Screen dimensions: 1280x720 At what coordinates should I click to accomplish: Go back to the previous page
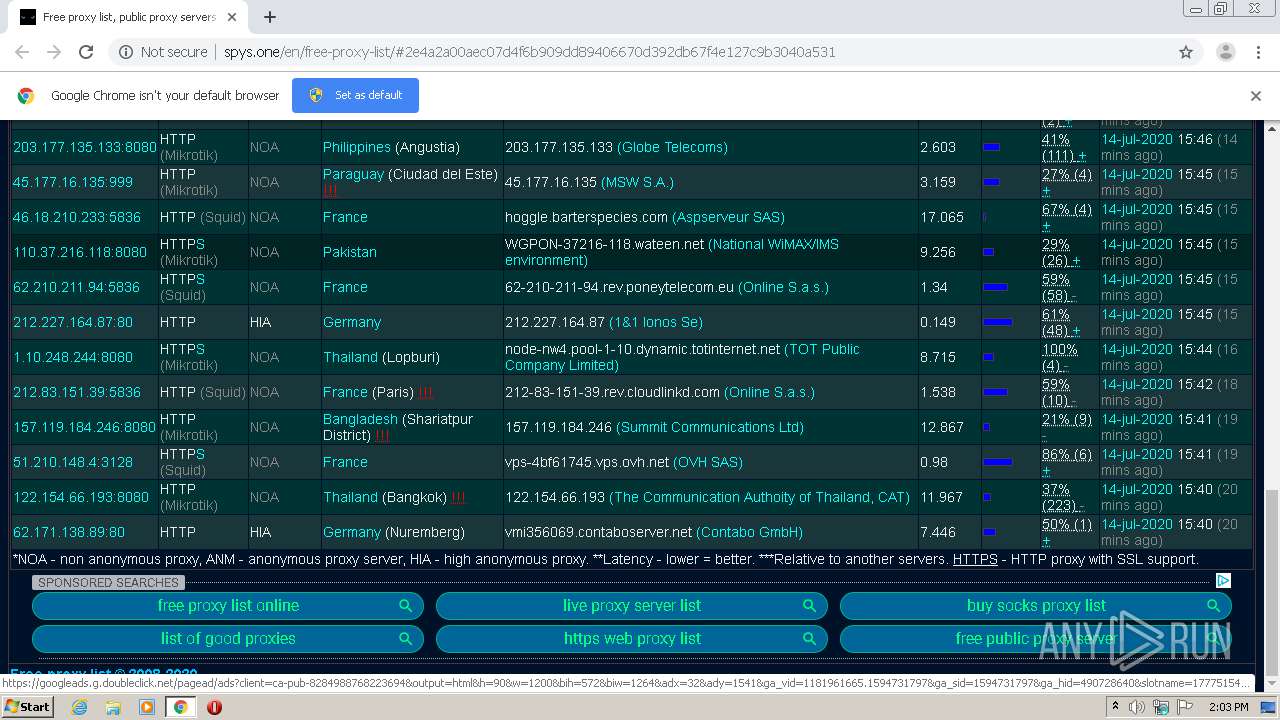click(22, 52)
